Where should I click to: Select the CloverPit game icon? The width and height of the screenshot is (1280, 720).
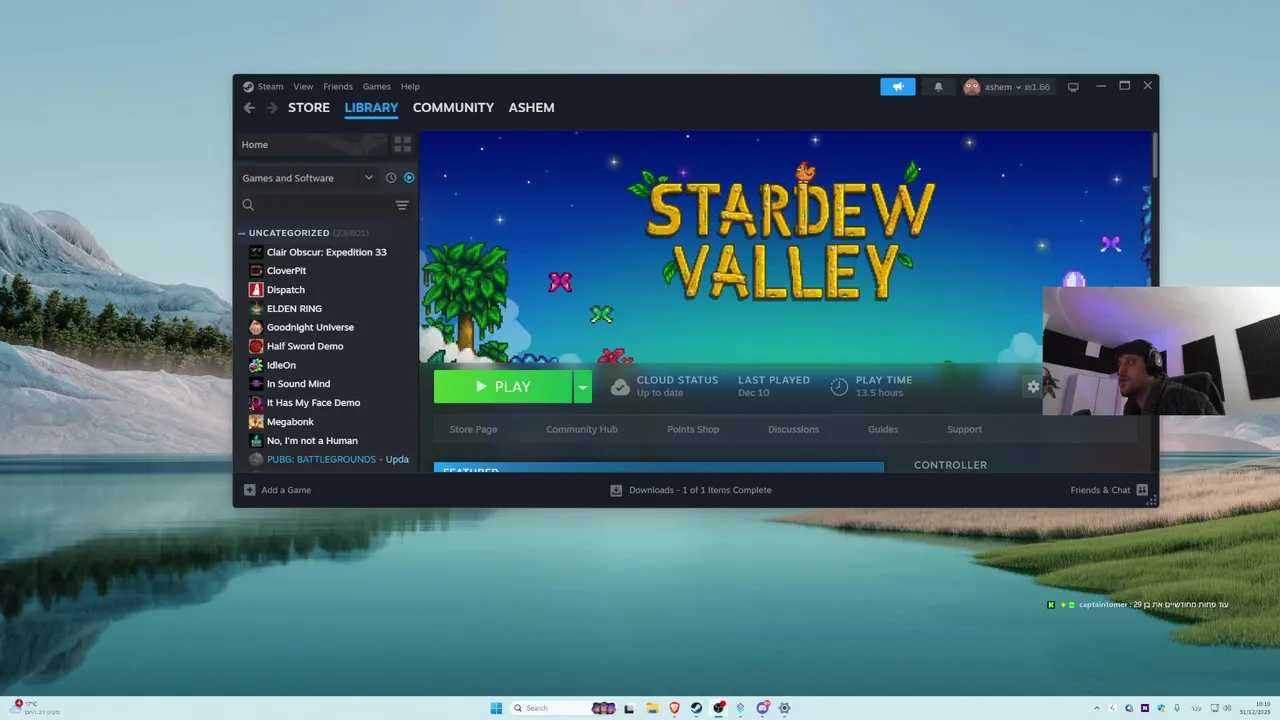point(256,271)
